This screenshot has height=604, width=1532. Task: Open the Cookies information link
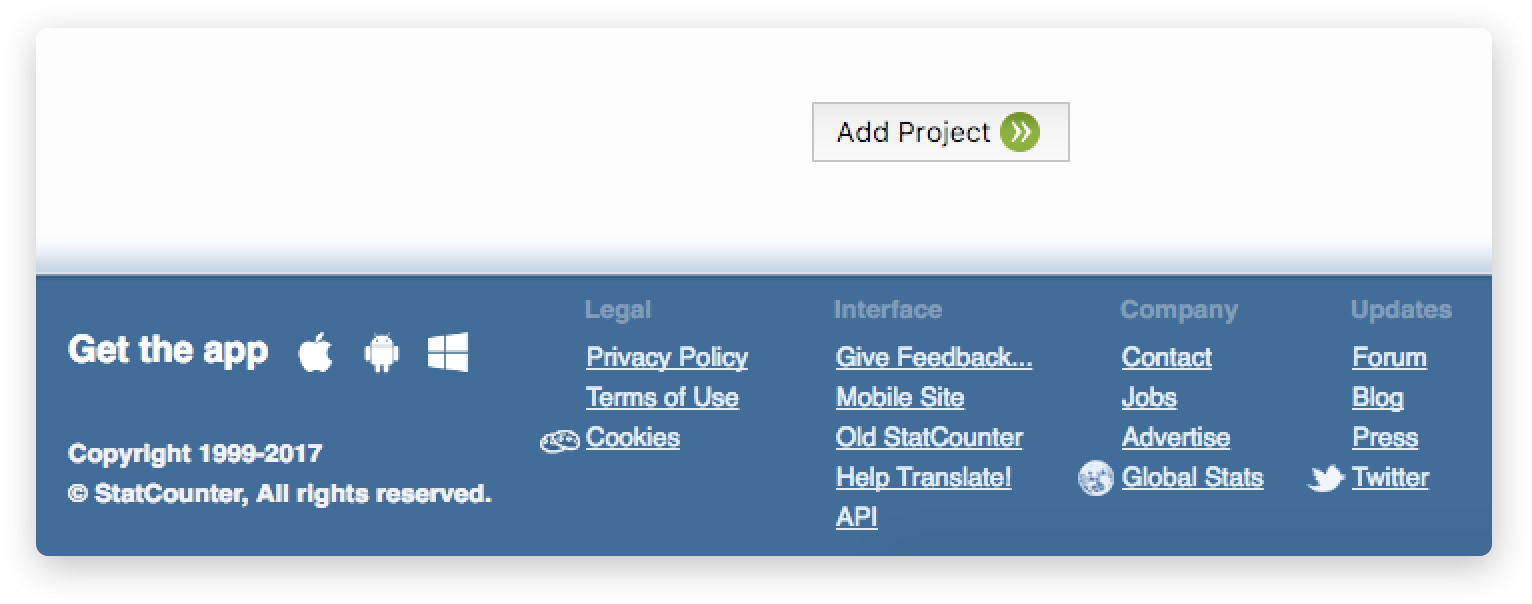coord(634,438)
